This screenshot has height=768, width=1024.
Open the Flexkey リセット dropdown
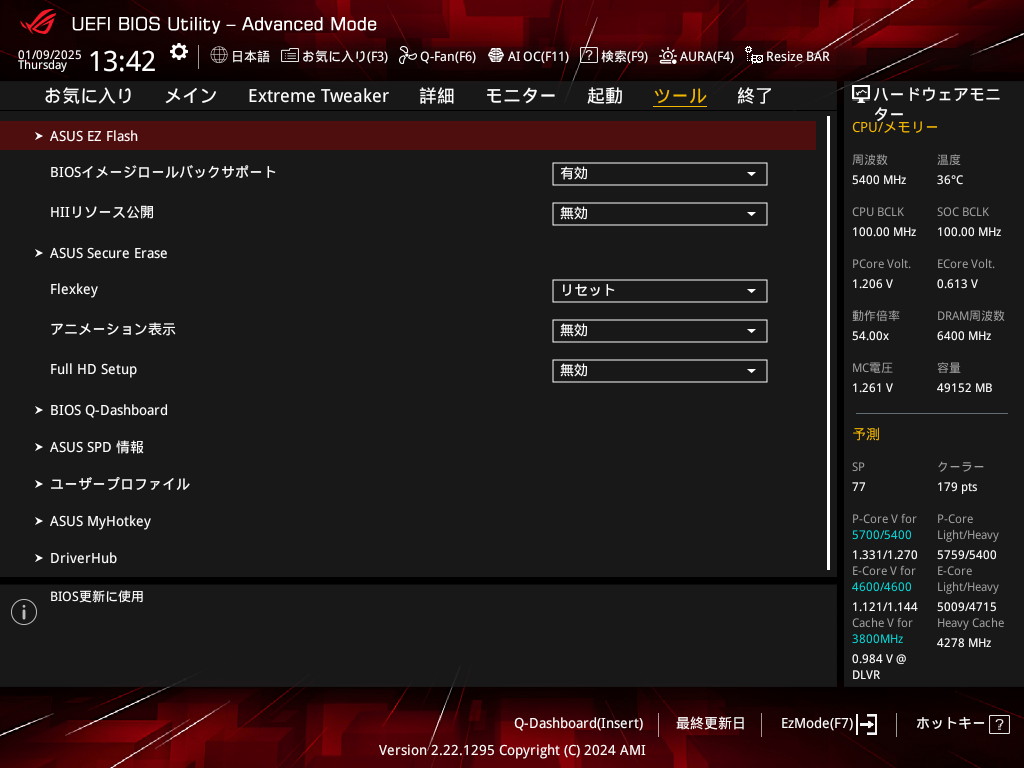point(659,291)
